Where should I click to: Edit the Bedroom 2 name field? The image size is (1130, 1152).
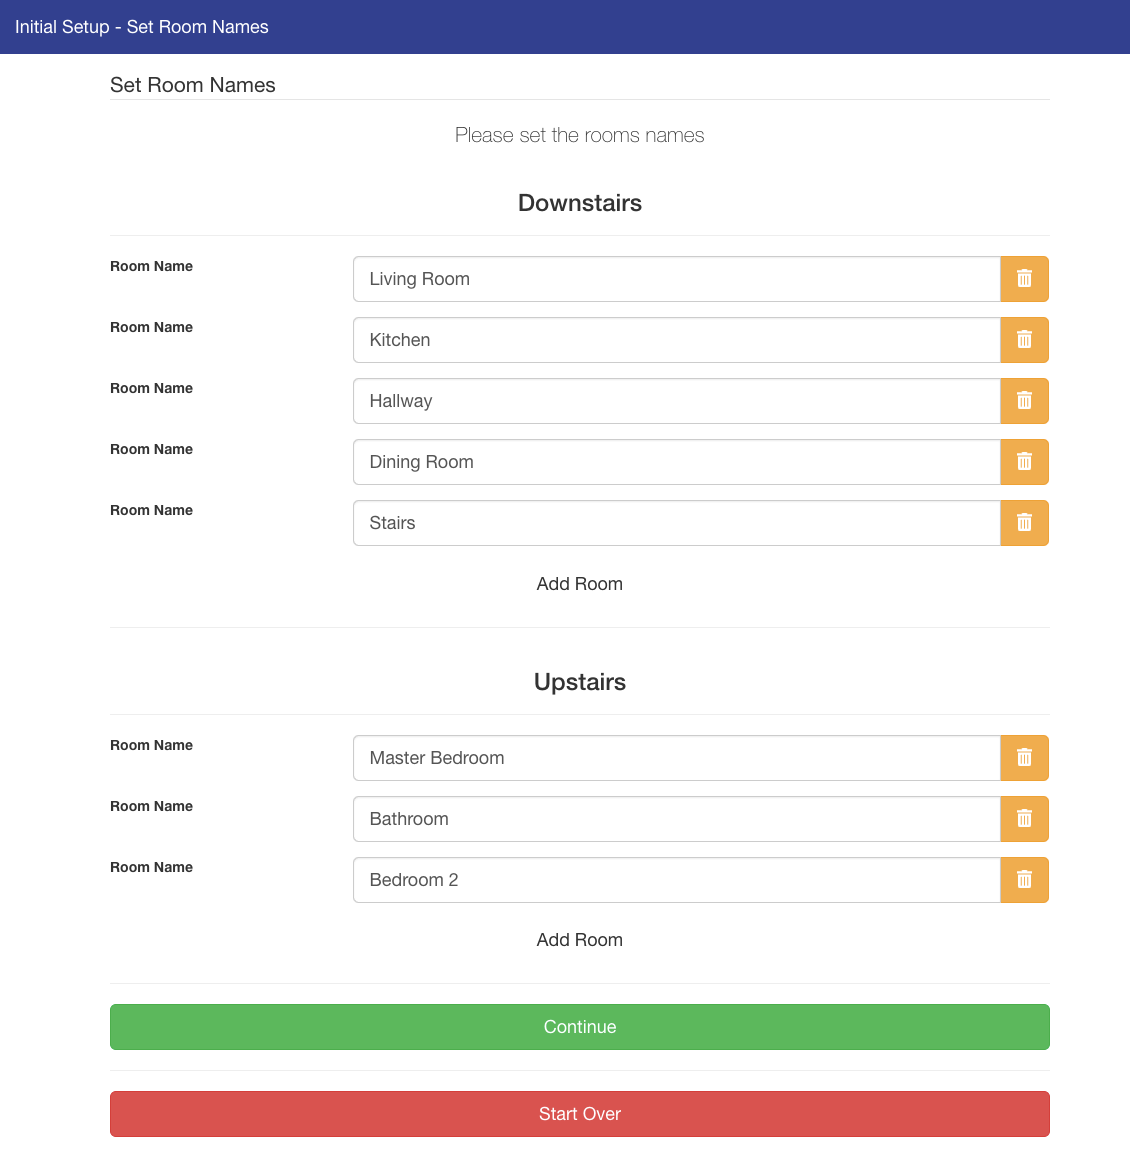[677, 879]
